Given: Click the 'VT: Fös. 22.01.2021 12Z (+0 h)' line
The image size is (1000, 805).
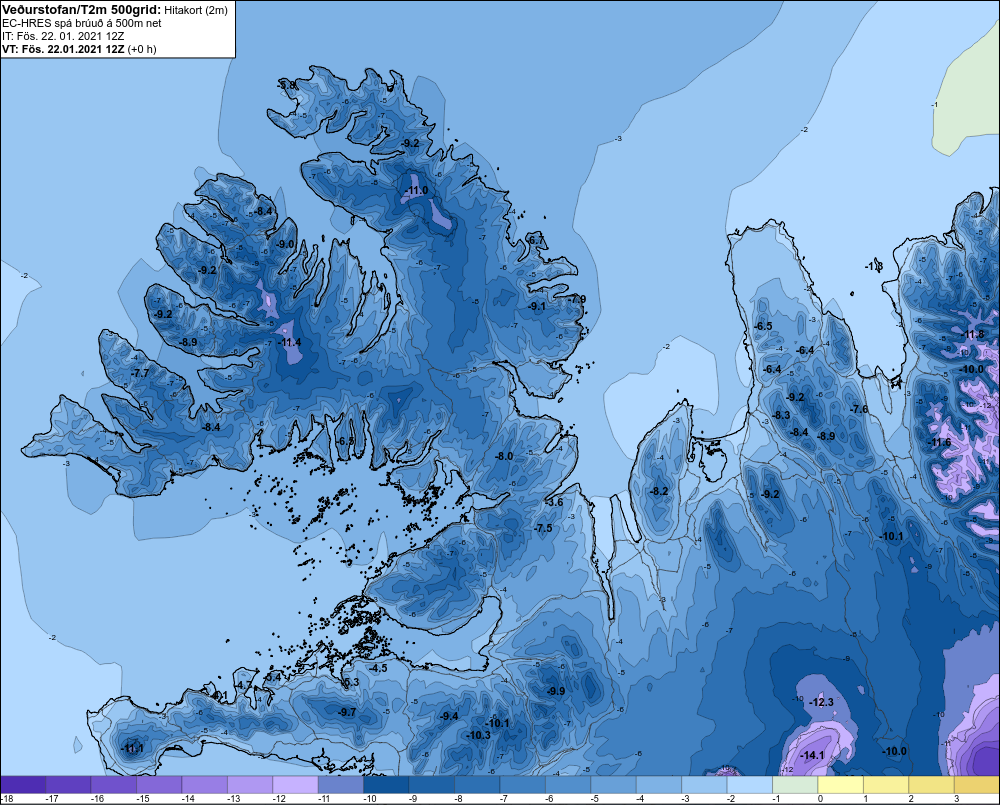Looking at the screenshot, I should [79, 48].
